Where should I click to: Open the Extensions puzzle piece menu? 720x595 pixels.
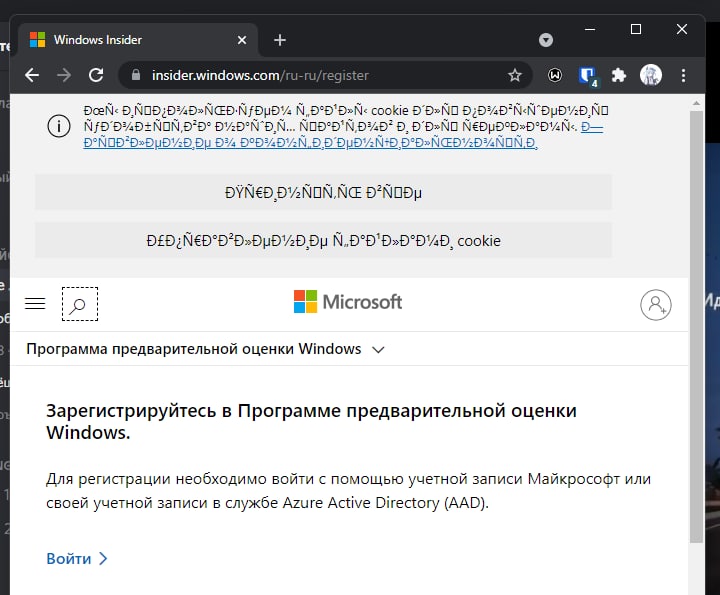(619, 75)
